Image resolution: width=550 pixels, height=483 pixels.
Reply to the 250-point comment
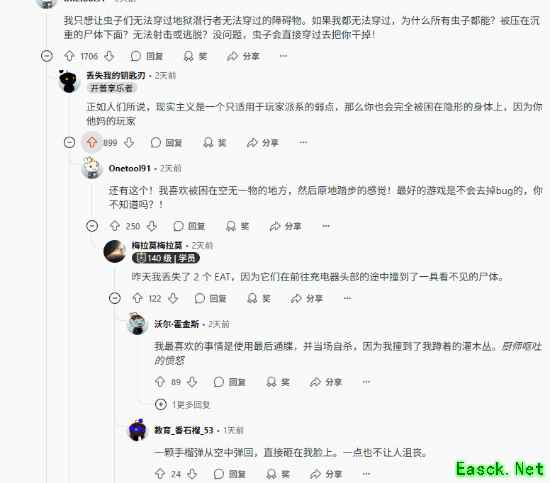coord(189,226)
